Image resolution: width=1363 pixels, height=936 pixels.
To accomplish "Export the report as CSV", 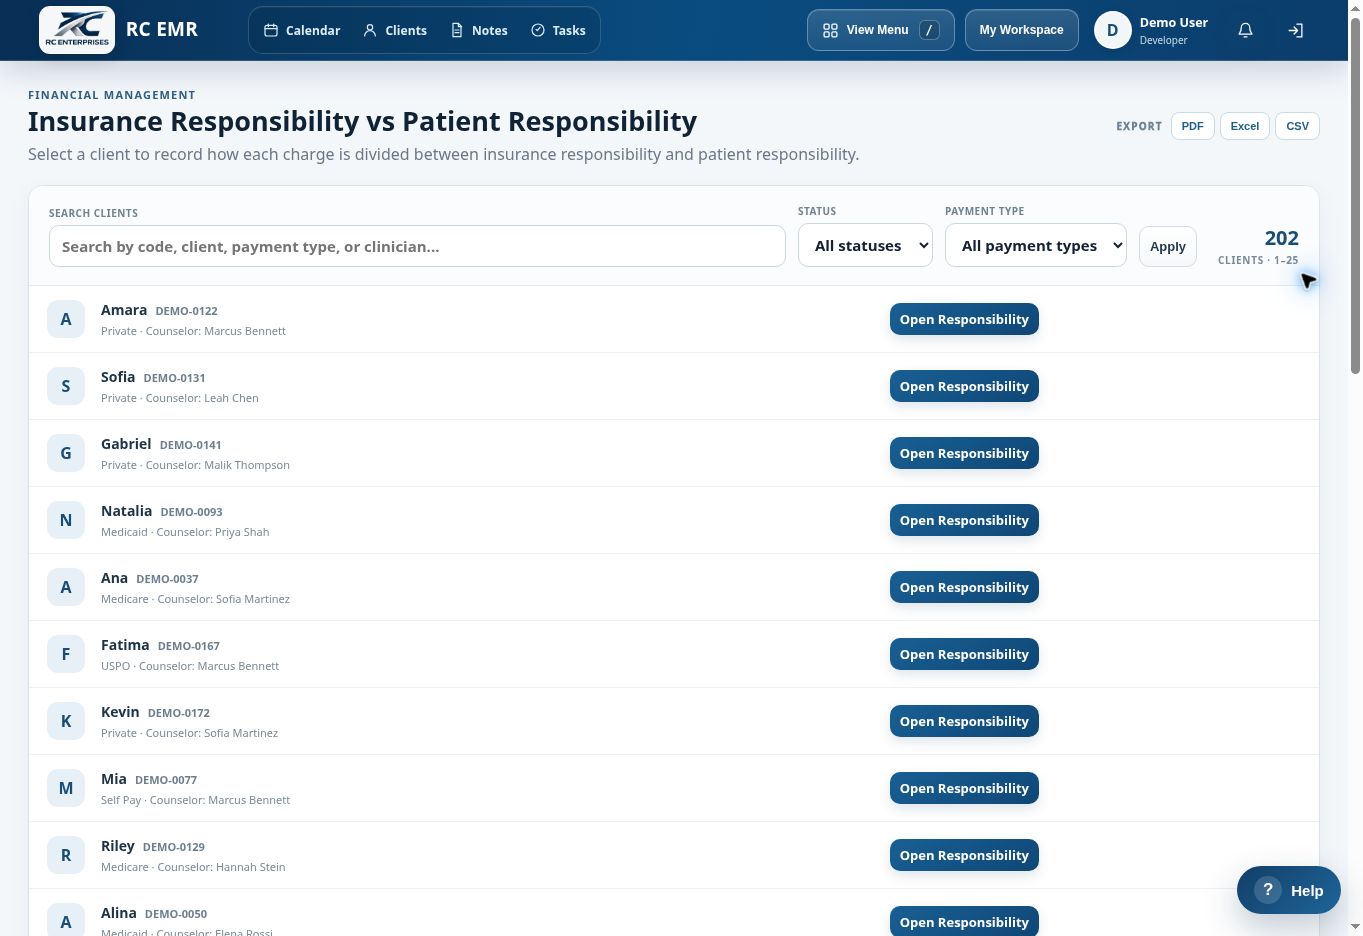I will pos(1298,126).
